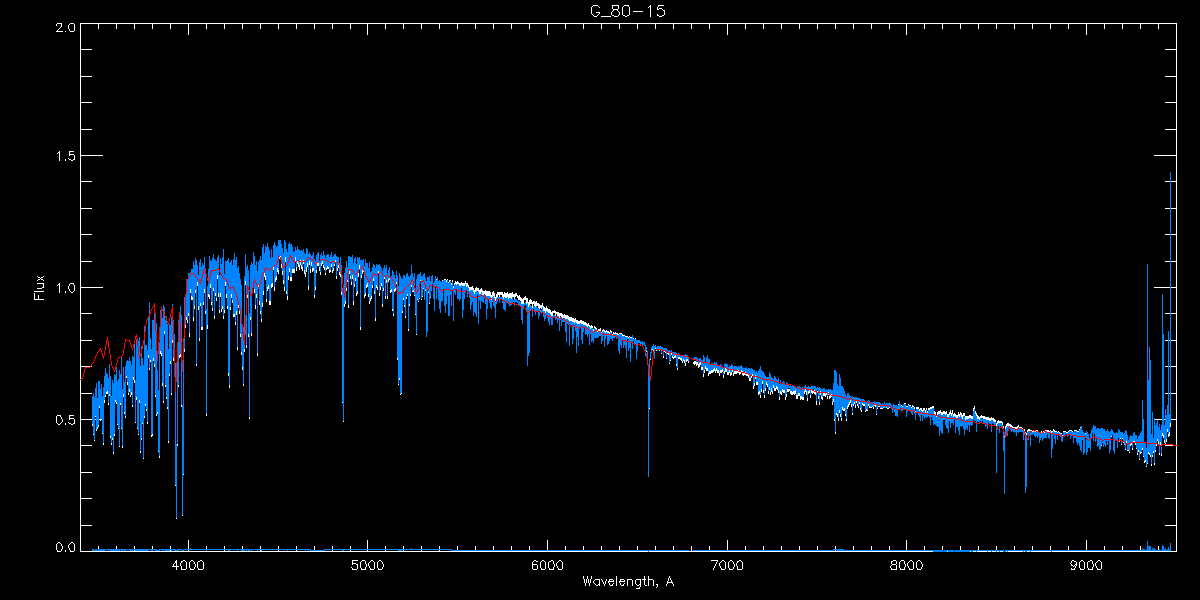Select the 4000 wavelength tick label

[188, 564]
